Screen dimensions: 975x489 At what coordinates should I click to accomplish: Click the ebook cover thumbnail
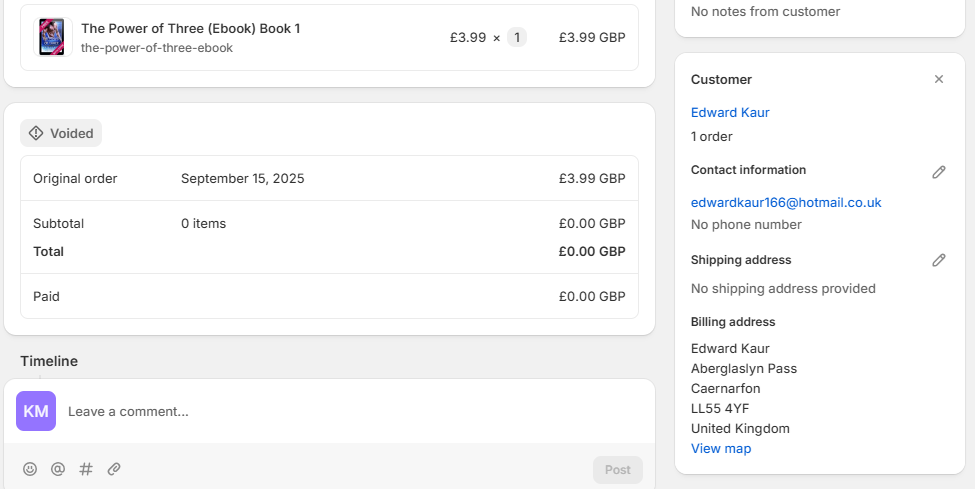(53, 37)
